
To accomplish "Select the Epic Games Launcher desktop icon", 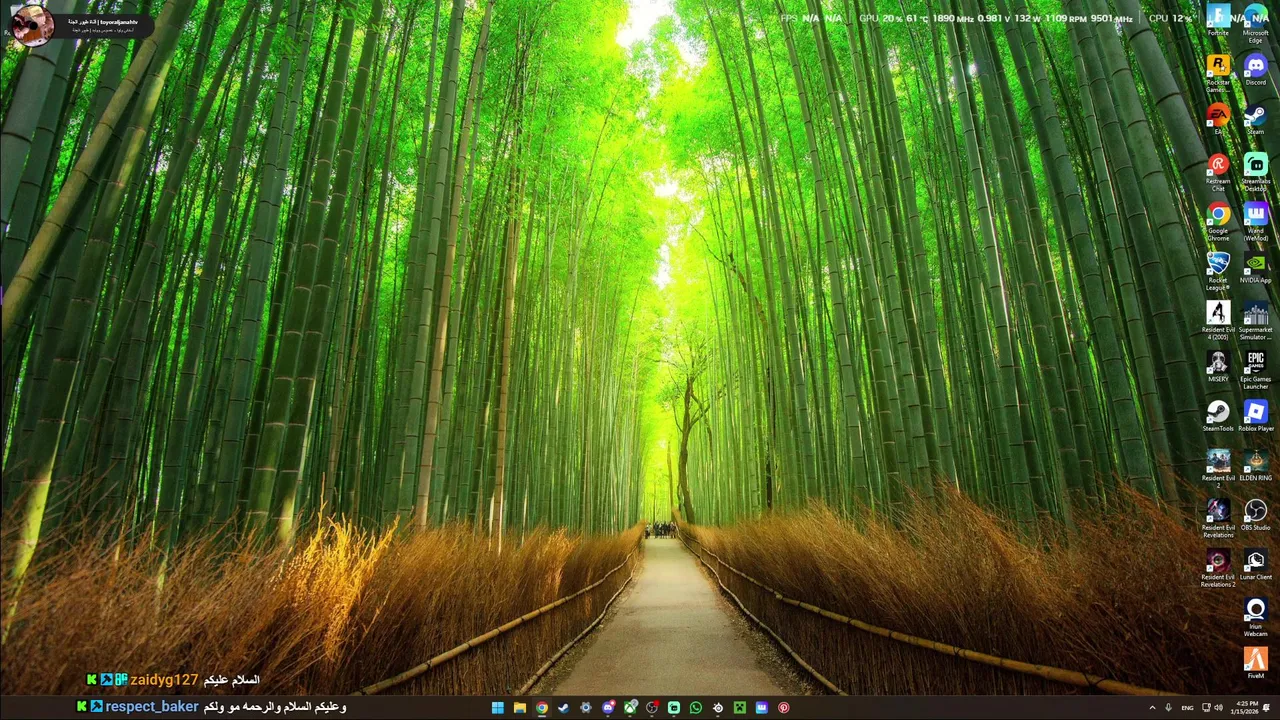I will (1255, 369).
